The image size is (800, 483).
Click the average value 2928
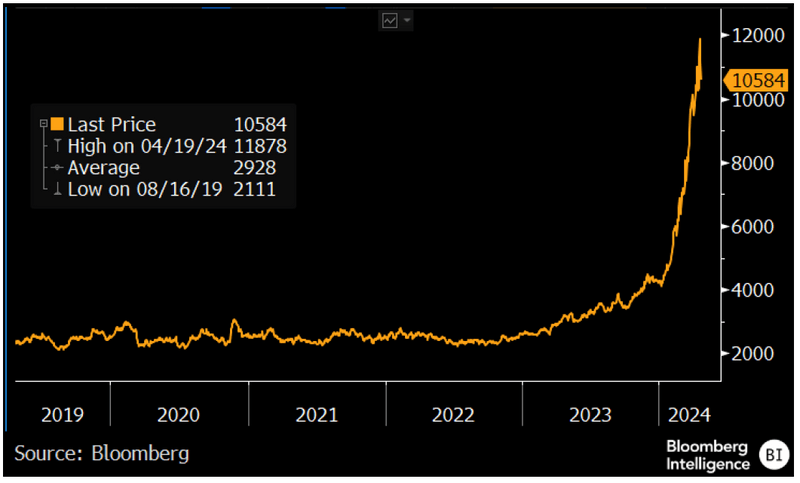tap(255, 168)
